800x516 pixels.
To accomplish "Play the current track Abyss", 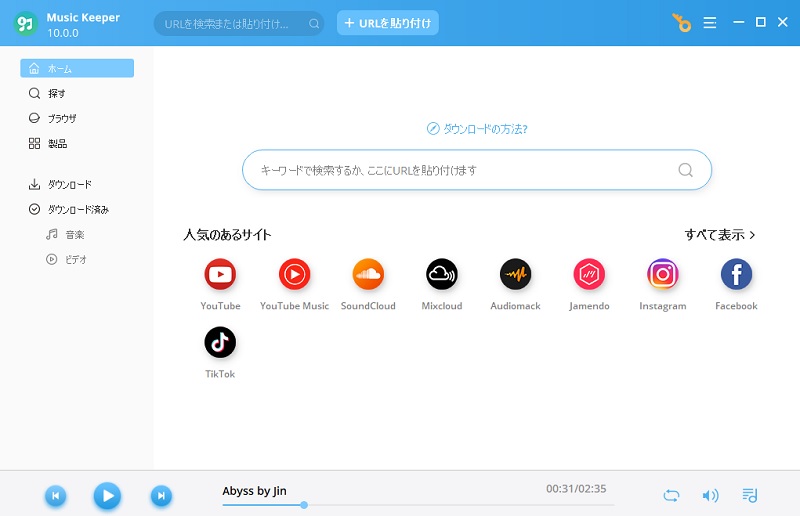I will click(107, 496).
